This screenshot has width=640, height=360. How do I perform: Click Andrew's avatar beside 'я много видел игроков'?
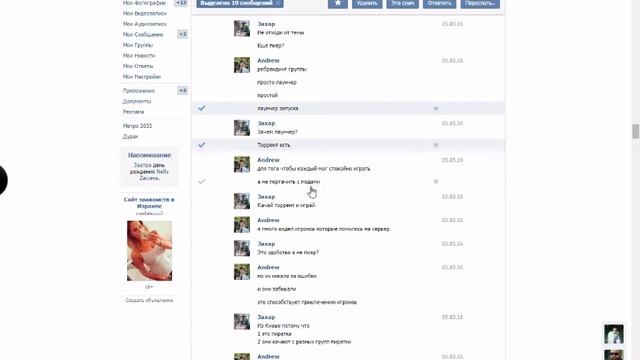(x=242, y=225)
